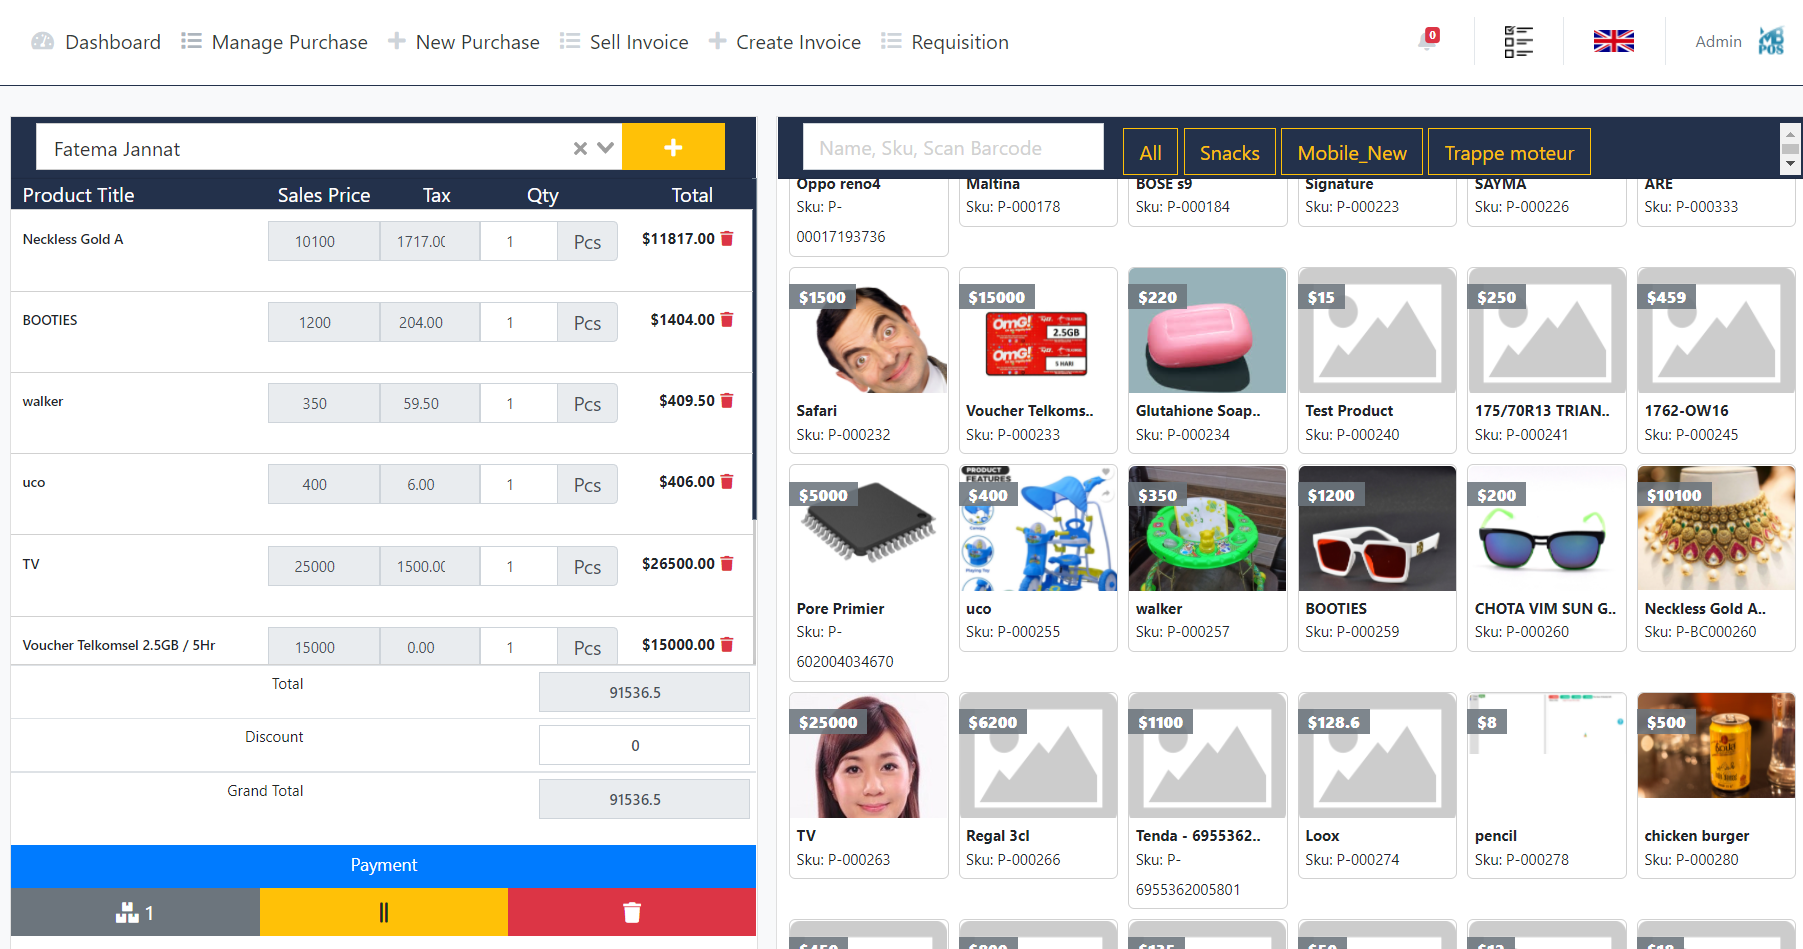Click the notification bell icon
The image size is (1803, 949).
coord(1427,42)
